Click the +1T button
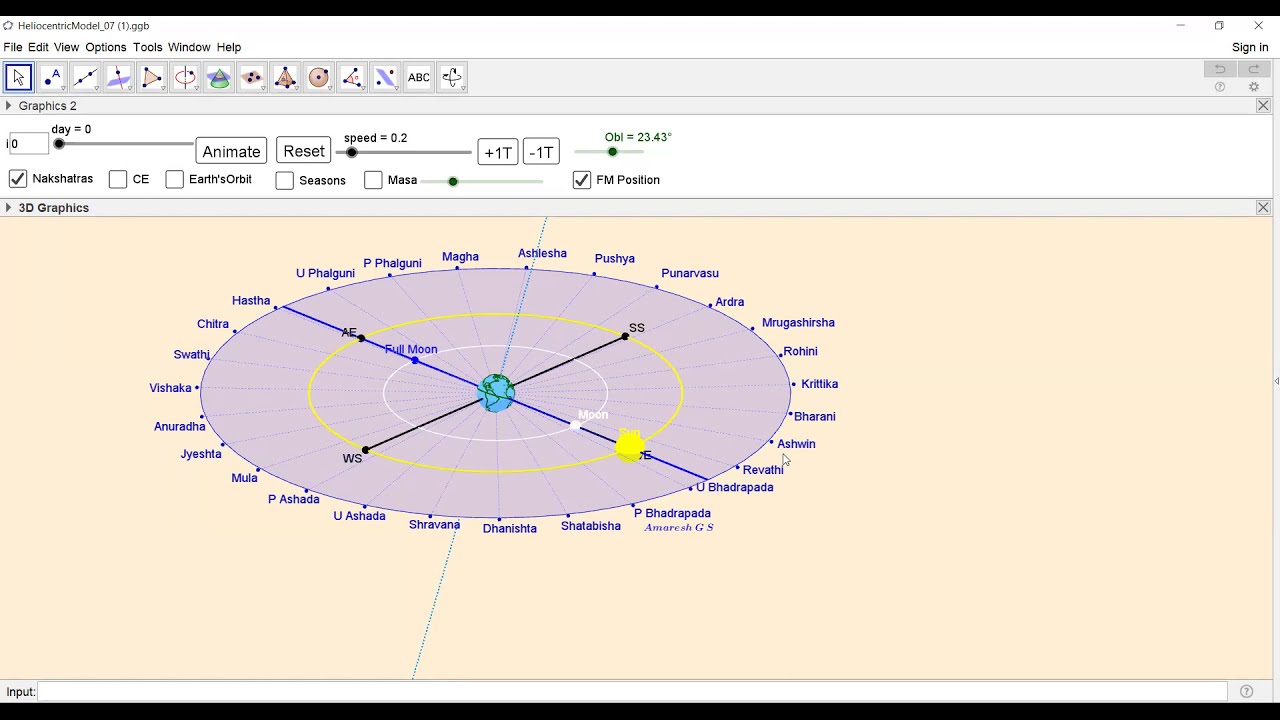The width and height of the screenshot is (1280, 720). coord(498,152)
